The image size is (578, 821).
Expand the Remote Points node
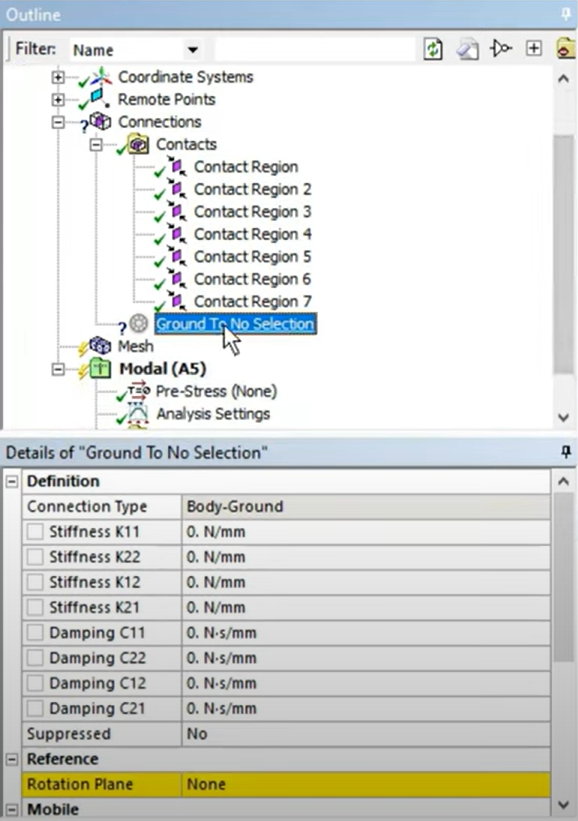[x=58, y=99]
